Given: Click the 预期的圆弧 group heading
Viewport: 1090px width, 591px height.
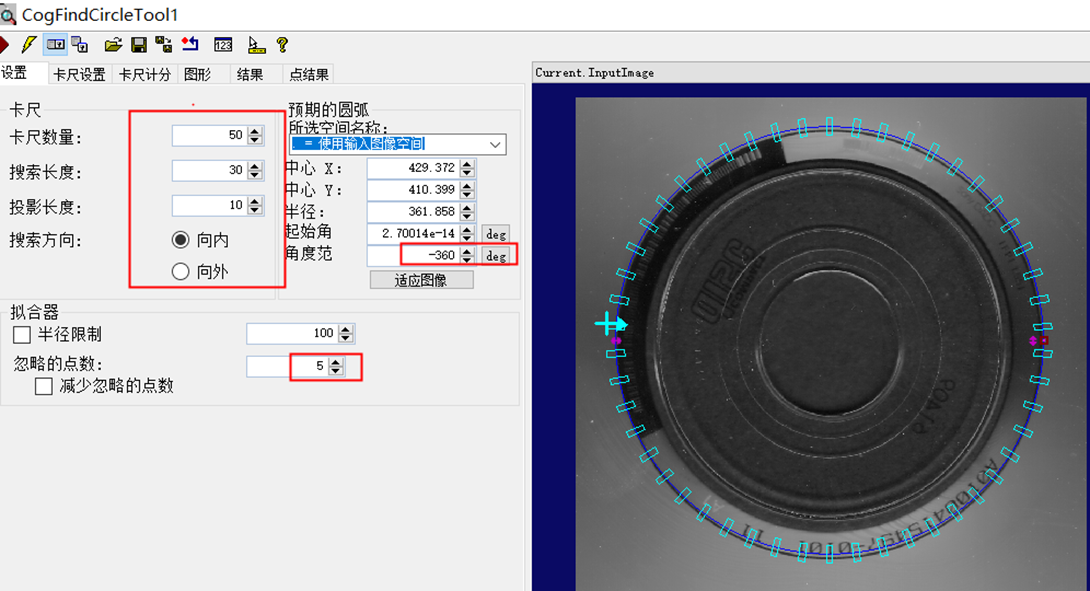Looking at the screenshot, I should [328, 109].
